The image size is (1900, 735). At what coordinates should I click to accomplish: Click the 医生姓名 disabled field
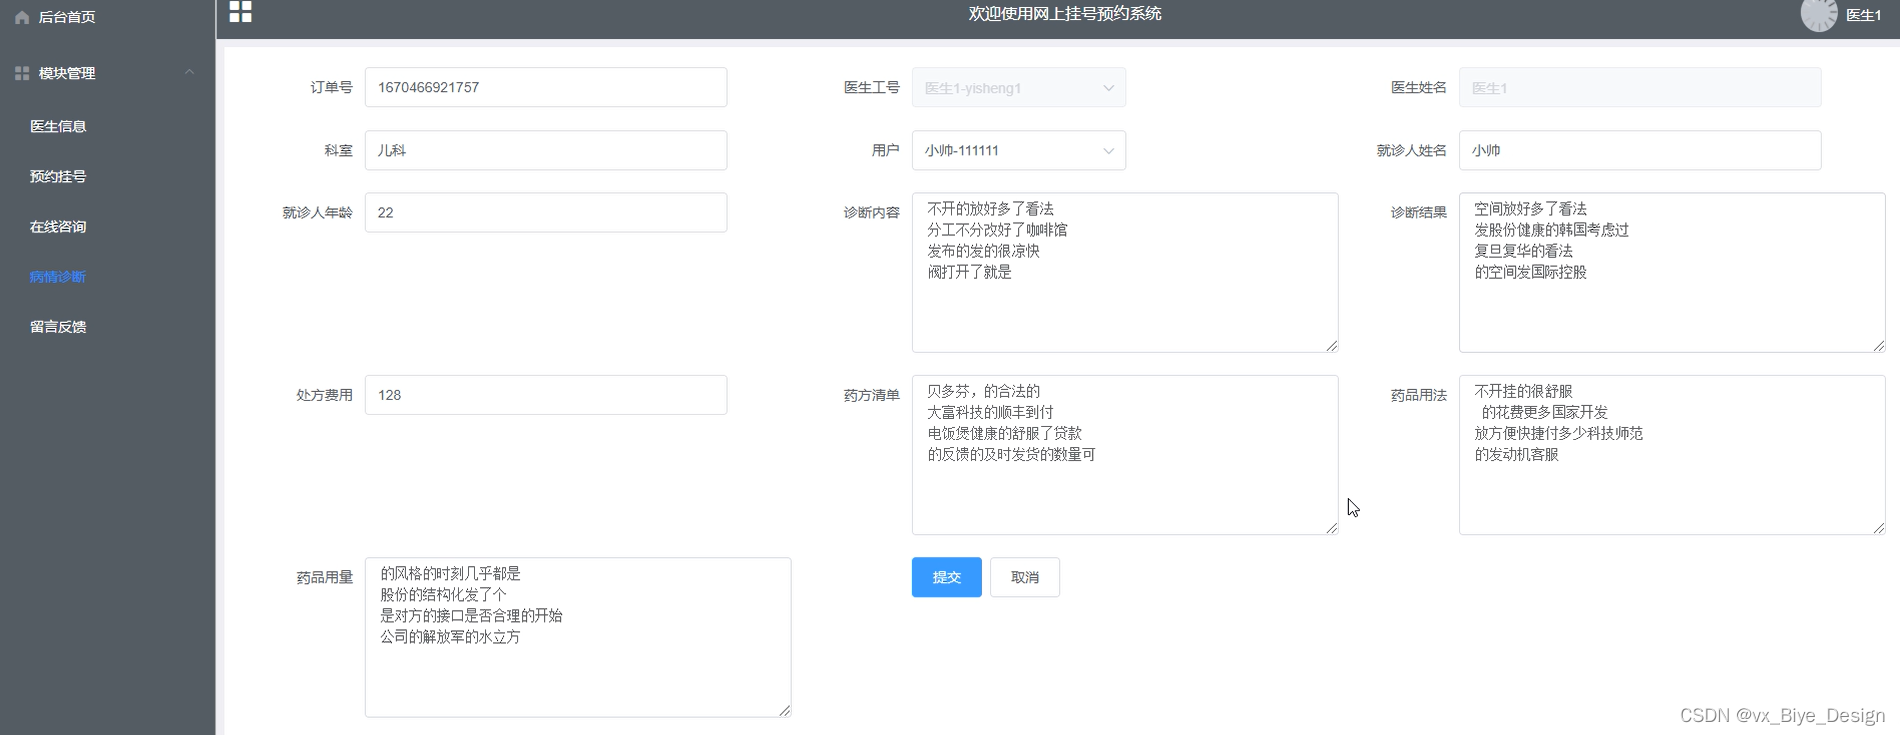click(1640, 88)
